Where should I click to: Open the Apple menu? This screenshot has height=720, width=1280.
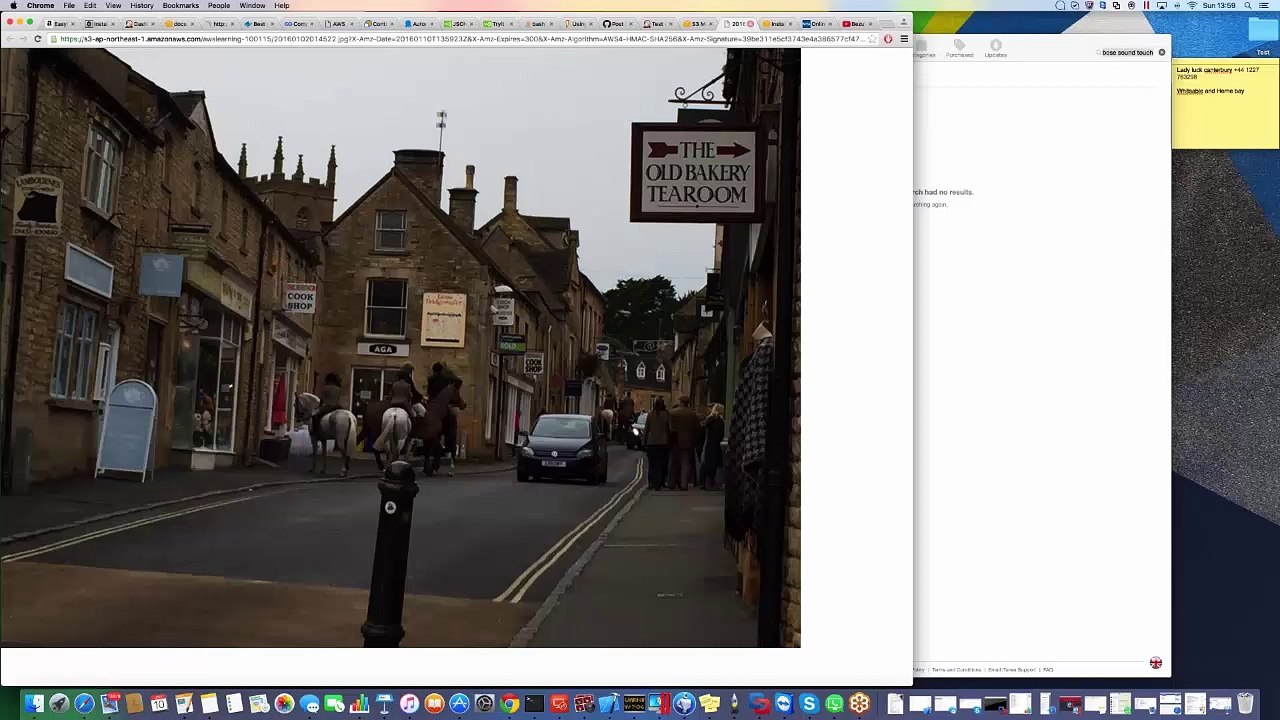click(13, 6)
